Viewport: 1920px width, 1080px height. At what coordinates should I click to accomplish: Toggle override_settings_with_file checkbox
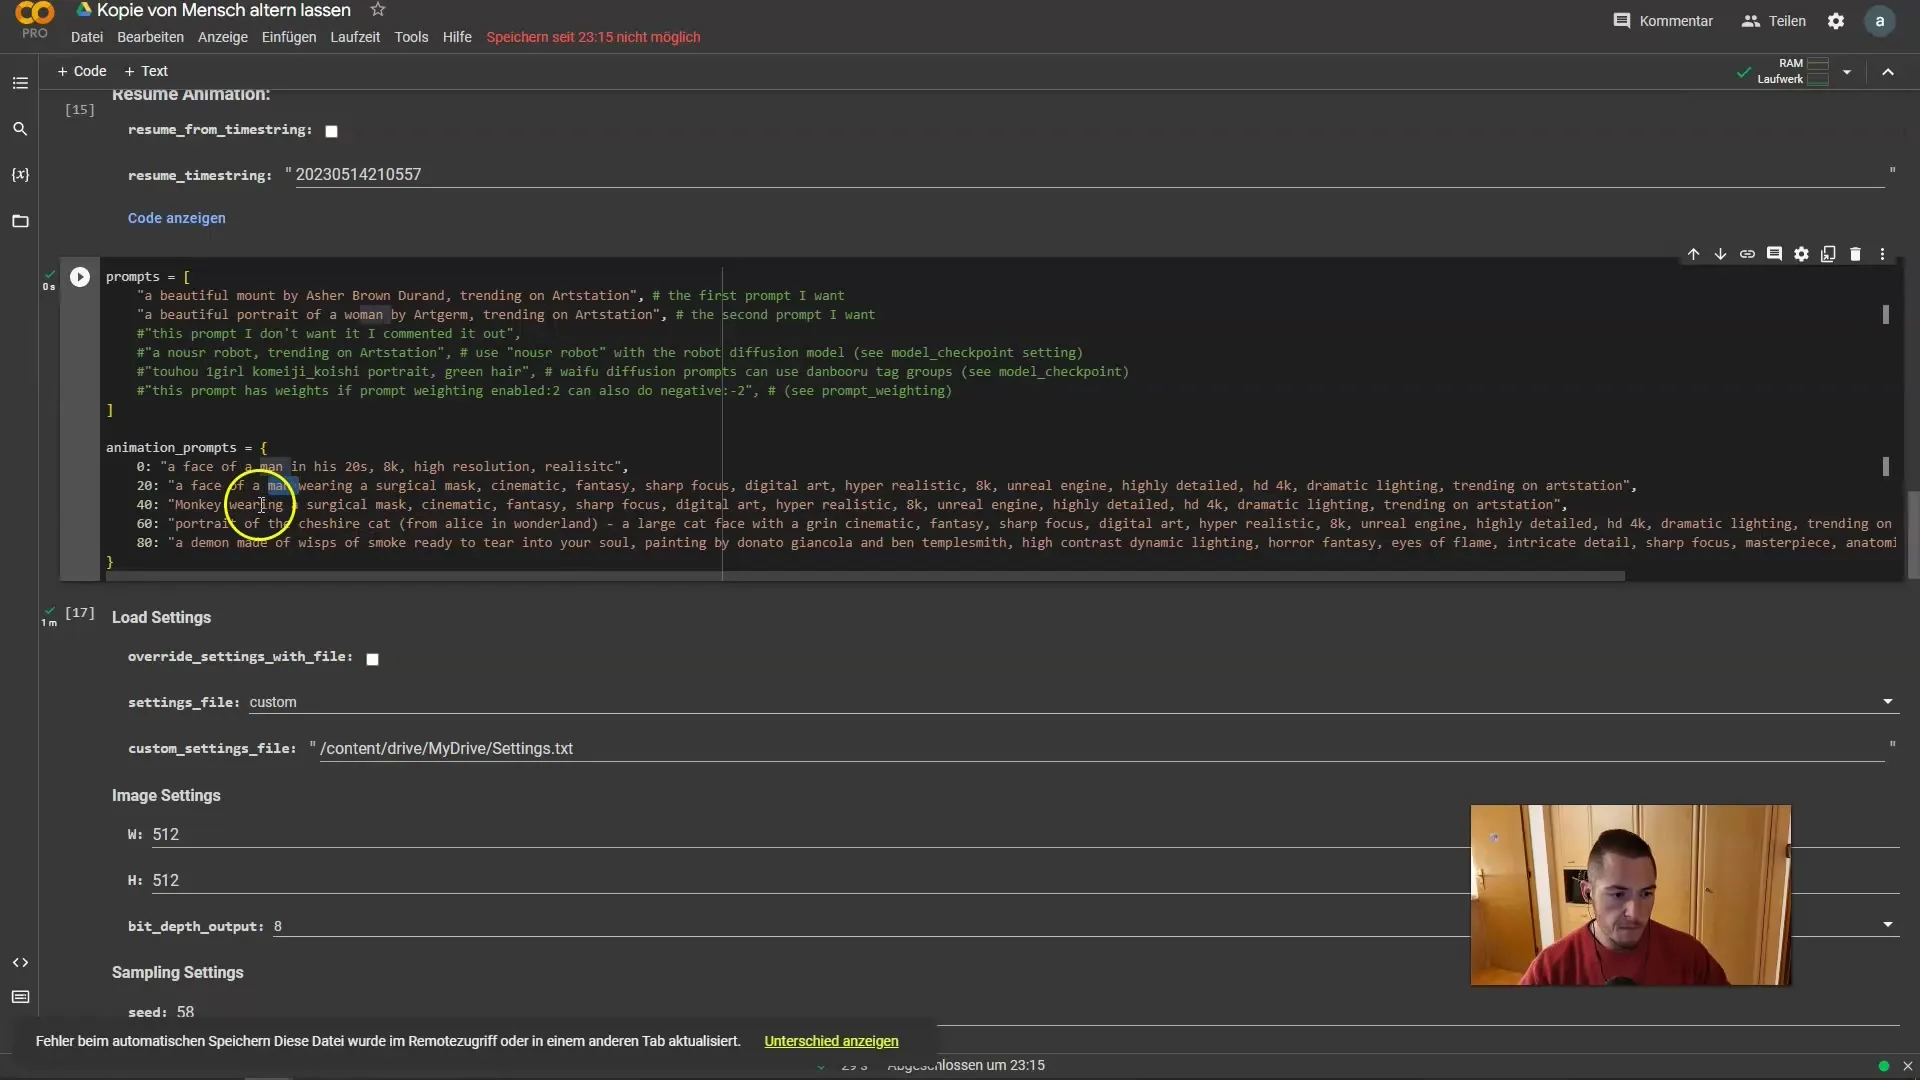tap(373, 659)
